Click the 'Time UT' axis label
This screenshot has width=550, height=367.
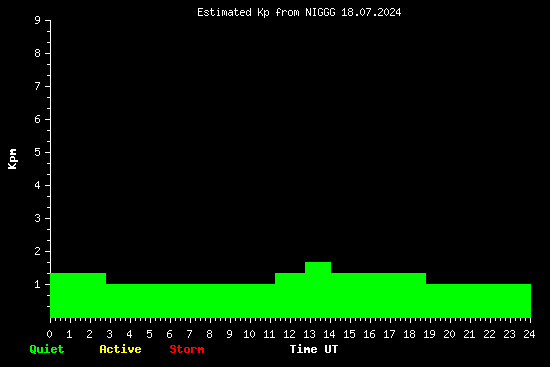[x=314, y=349]
